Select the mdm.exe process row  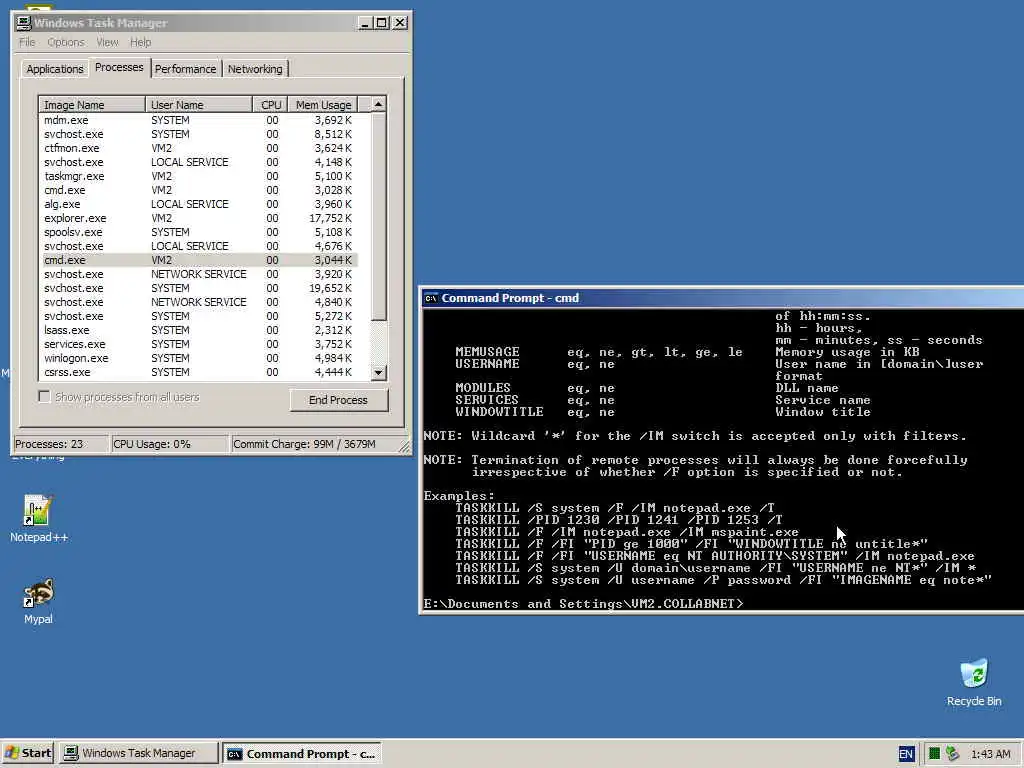click(x=199, y=120)
